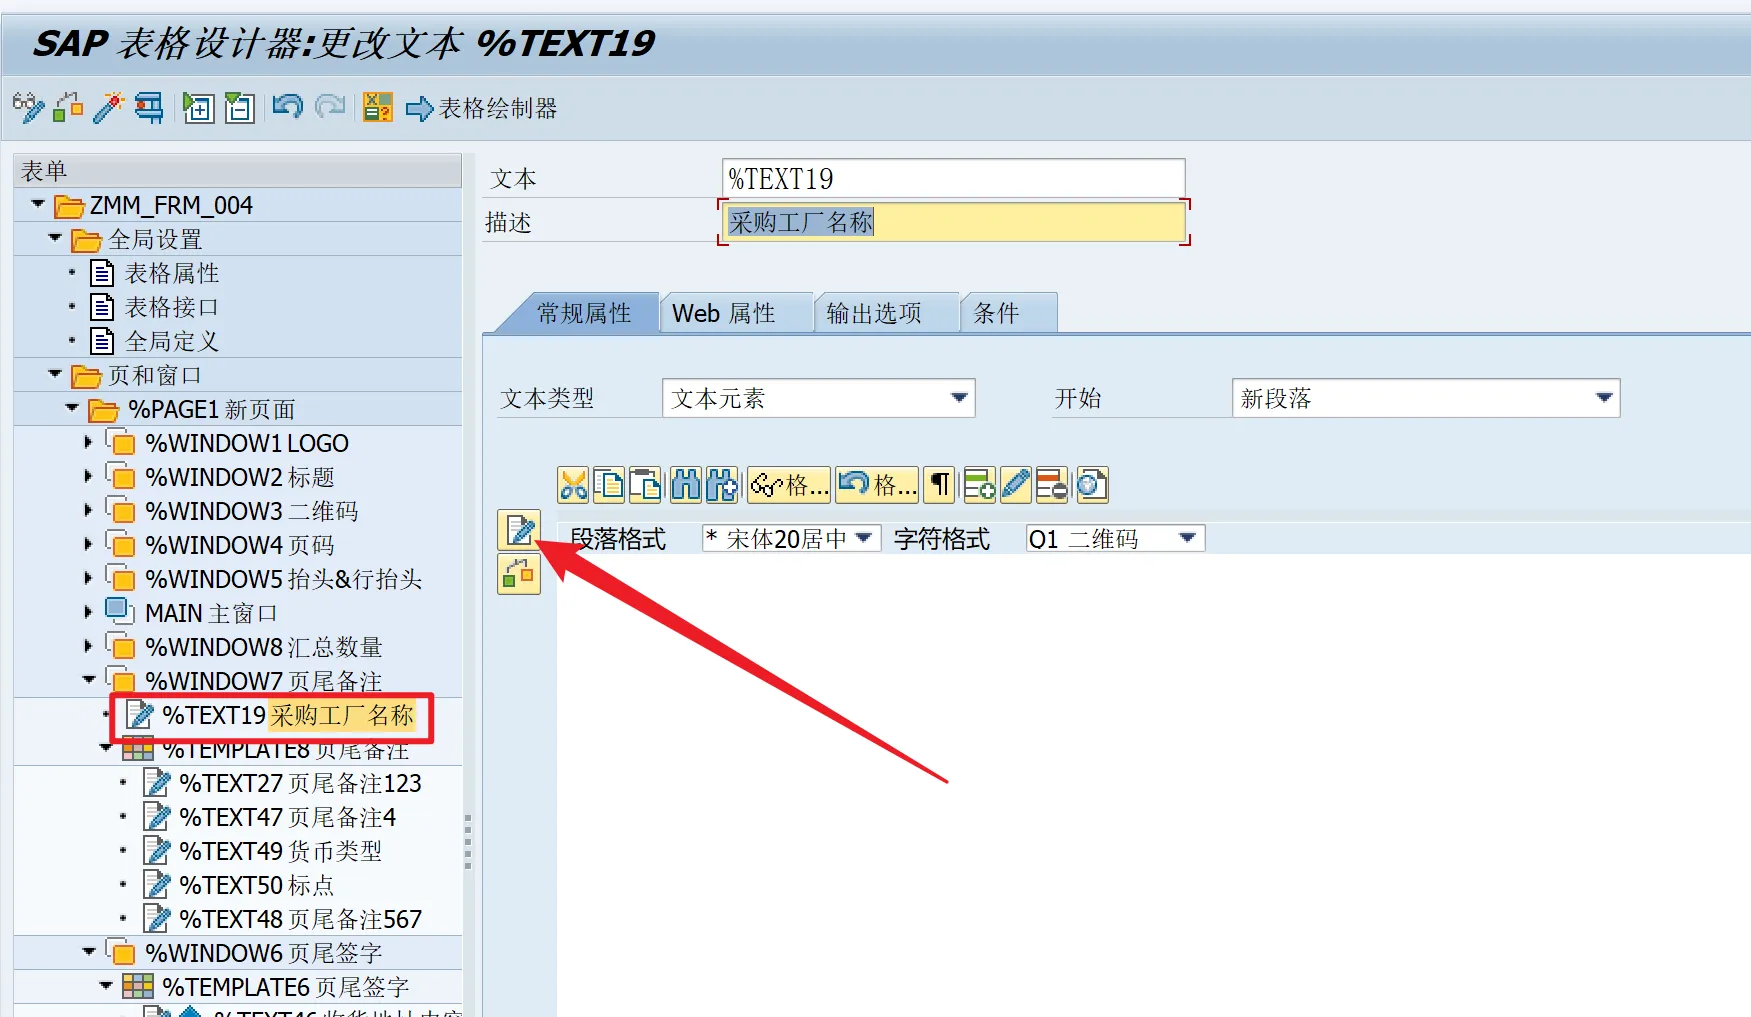
Task: Open the 开始 dropdown showing 新段落
Action: (1604, 398)
